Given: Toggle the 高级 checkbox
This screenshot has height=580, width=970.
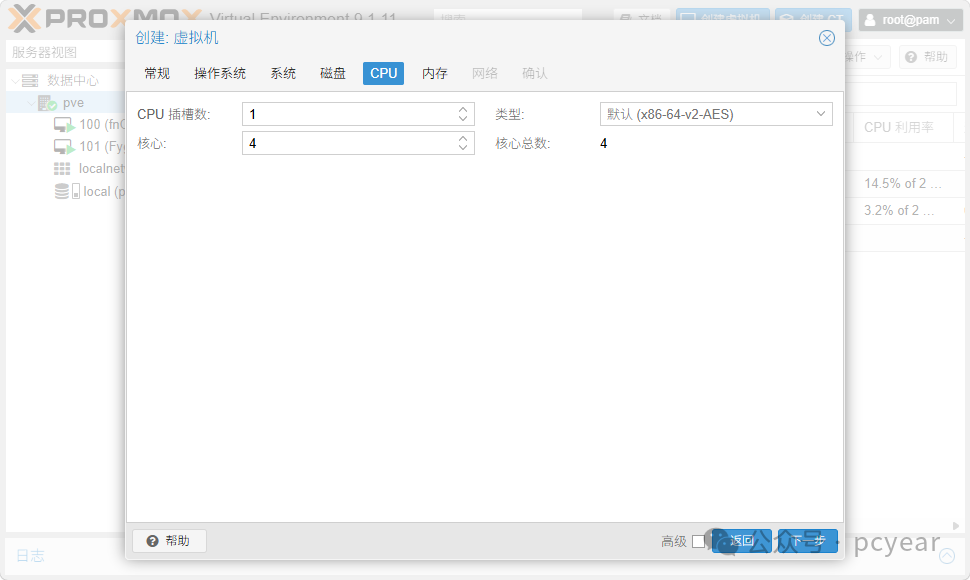Looking at the screenshot, I should coord(698,541).
